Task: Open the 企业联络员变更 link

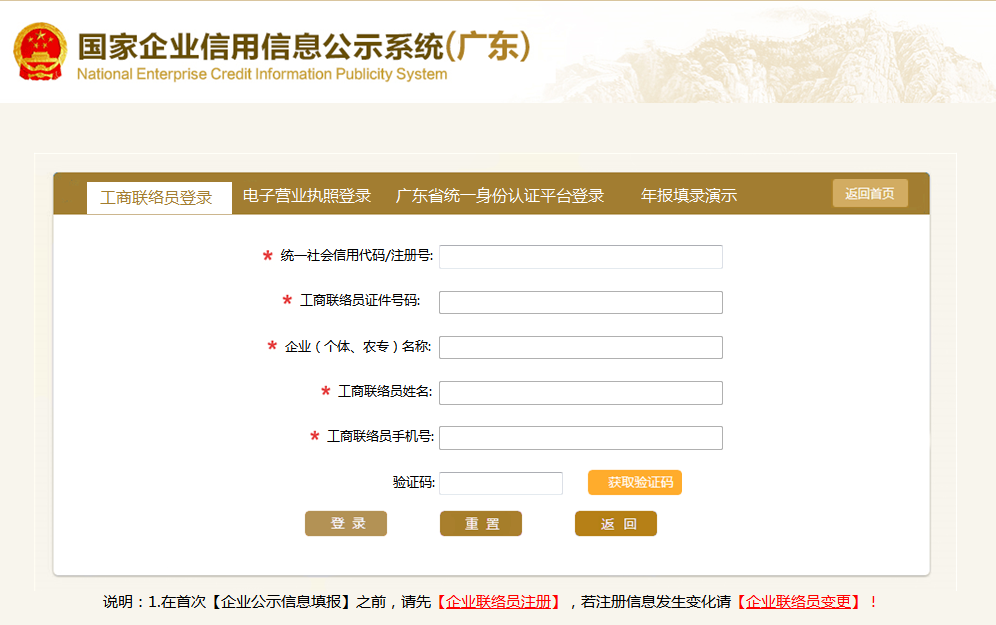Action: [x=798, y=601]
